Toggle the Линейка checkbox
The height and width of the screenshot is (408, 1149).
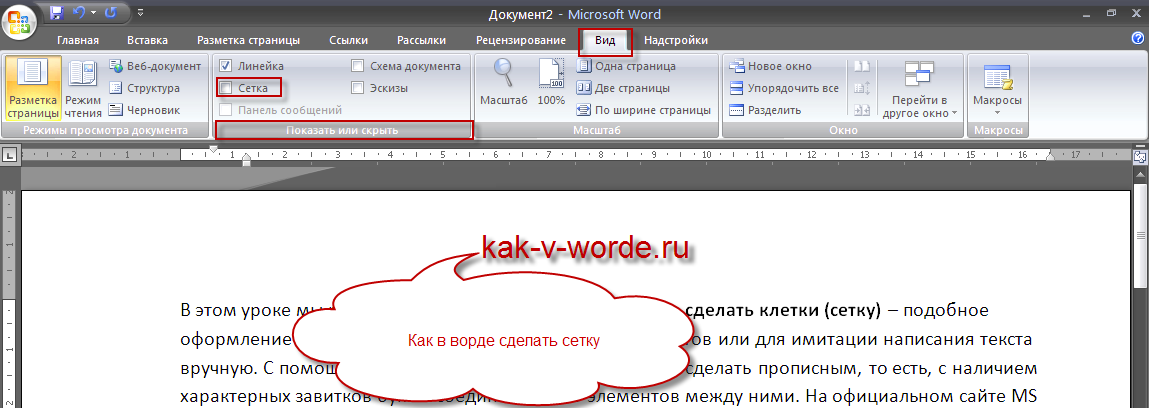coord(226,66)
